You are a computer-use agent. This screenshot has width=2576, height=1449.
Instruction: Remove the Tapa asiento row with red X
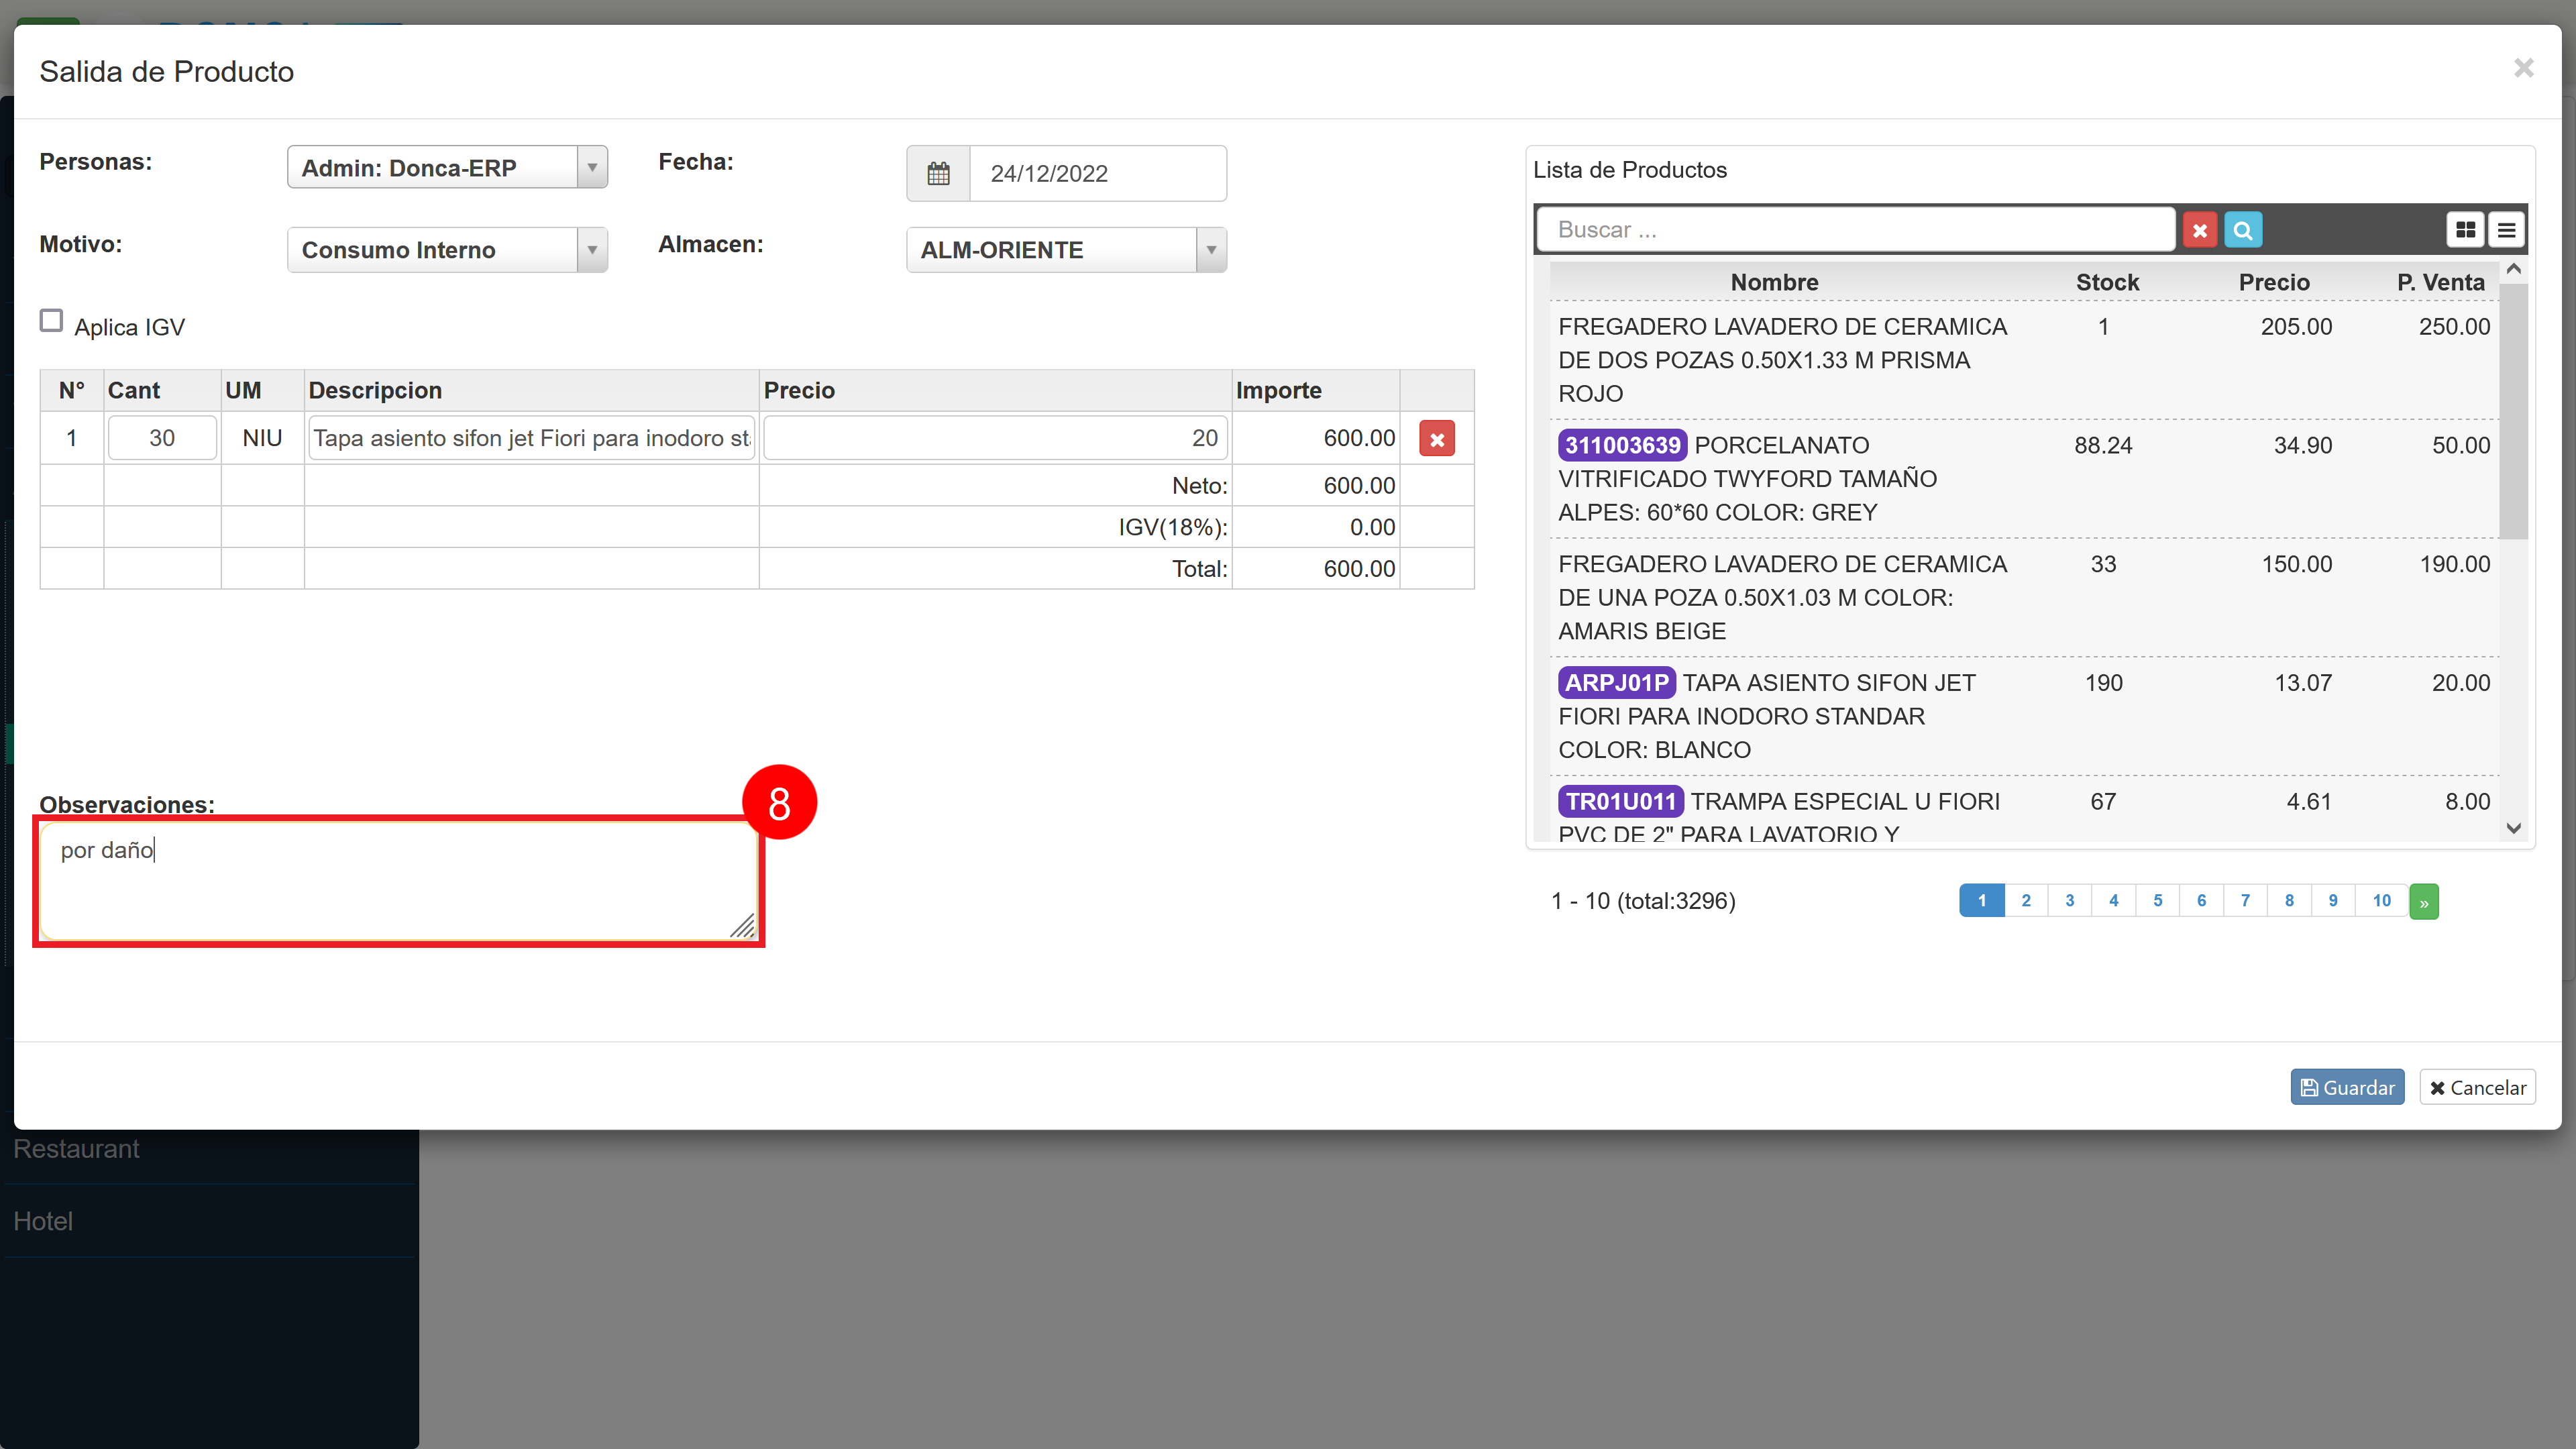(1437, 439)
